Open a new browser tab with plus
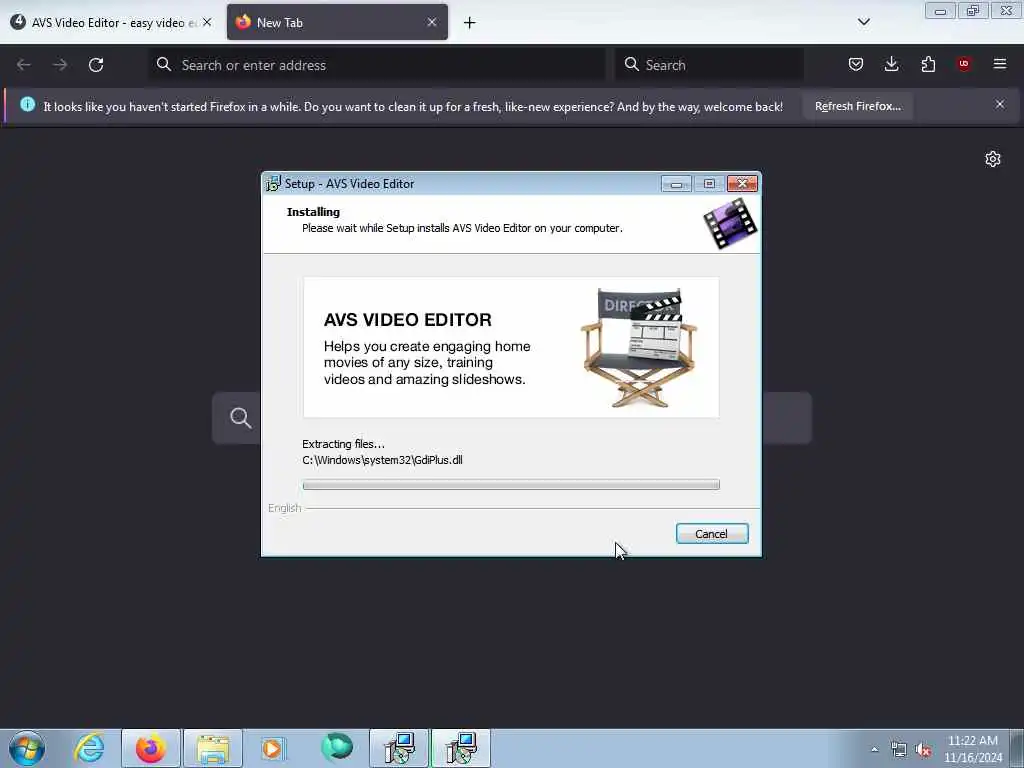Image resolution: width=1024 pixels, height=768 pixels. (x=470, y=23)
